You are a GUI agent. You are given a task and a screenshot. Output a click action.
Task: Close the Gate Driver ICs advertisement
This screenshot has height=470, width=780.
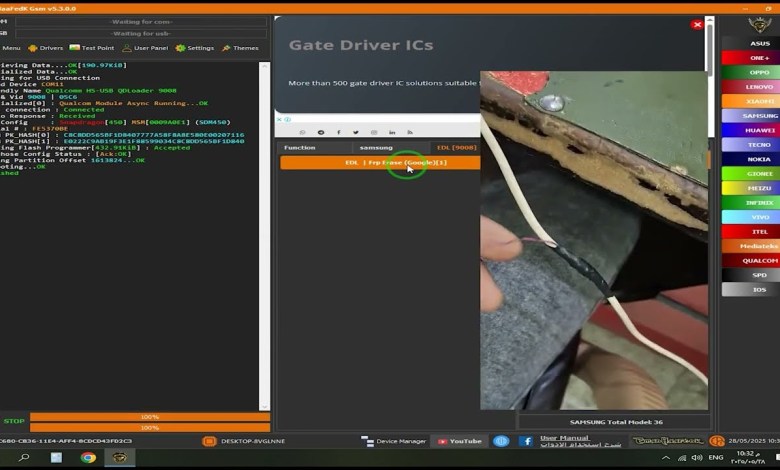(x=697, y=24)
